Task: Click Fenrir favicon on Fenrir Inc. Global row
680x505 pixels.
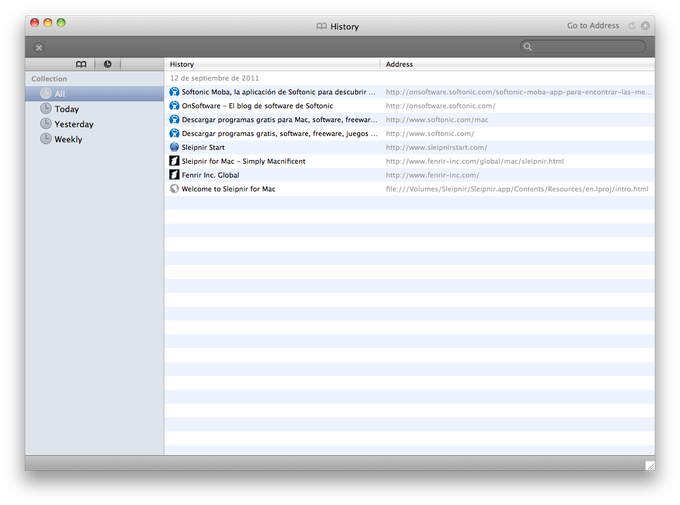Action: [x=174, y=175]
